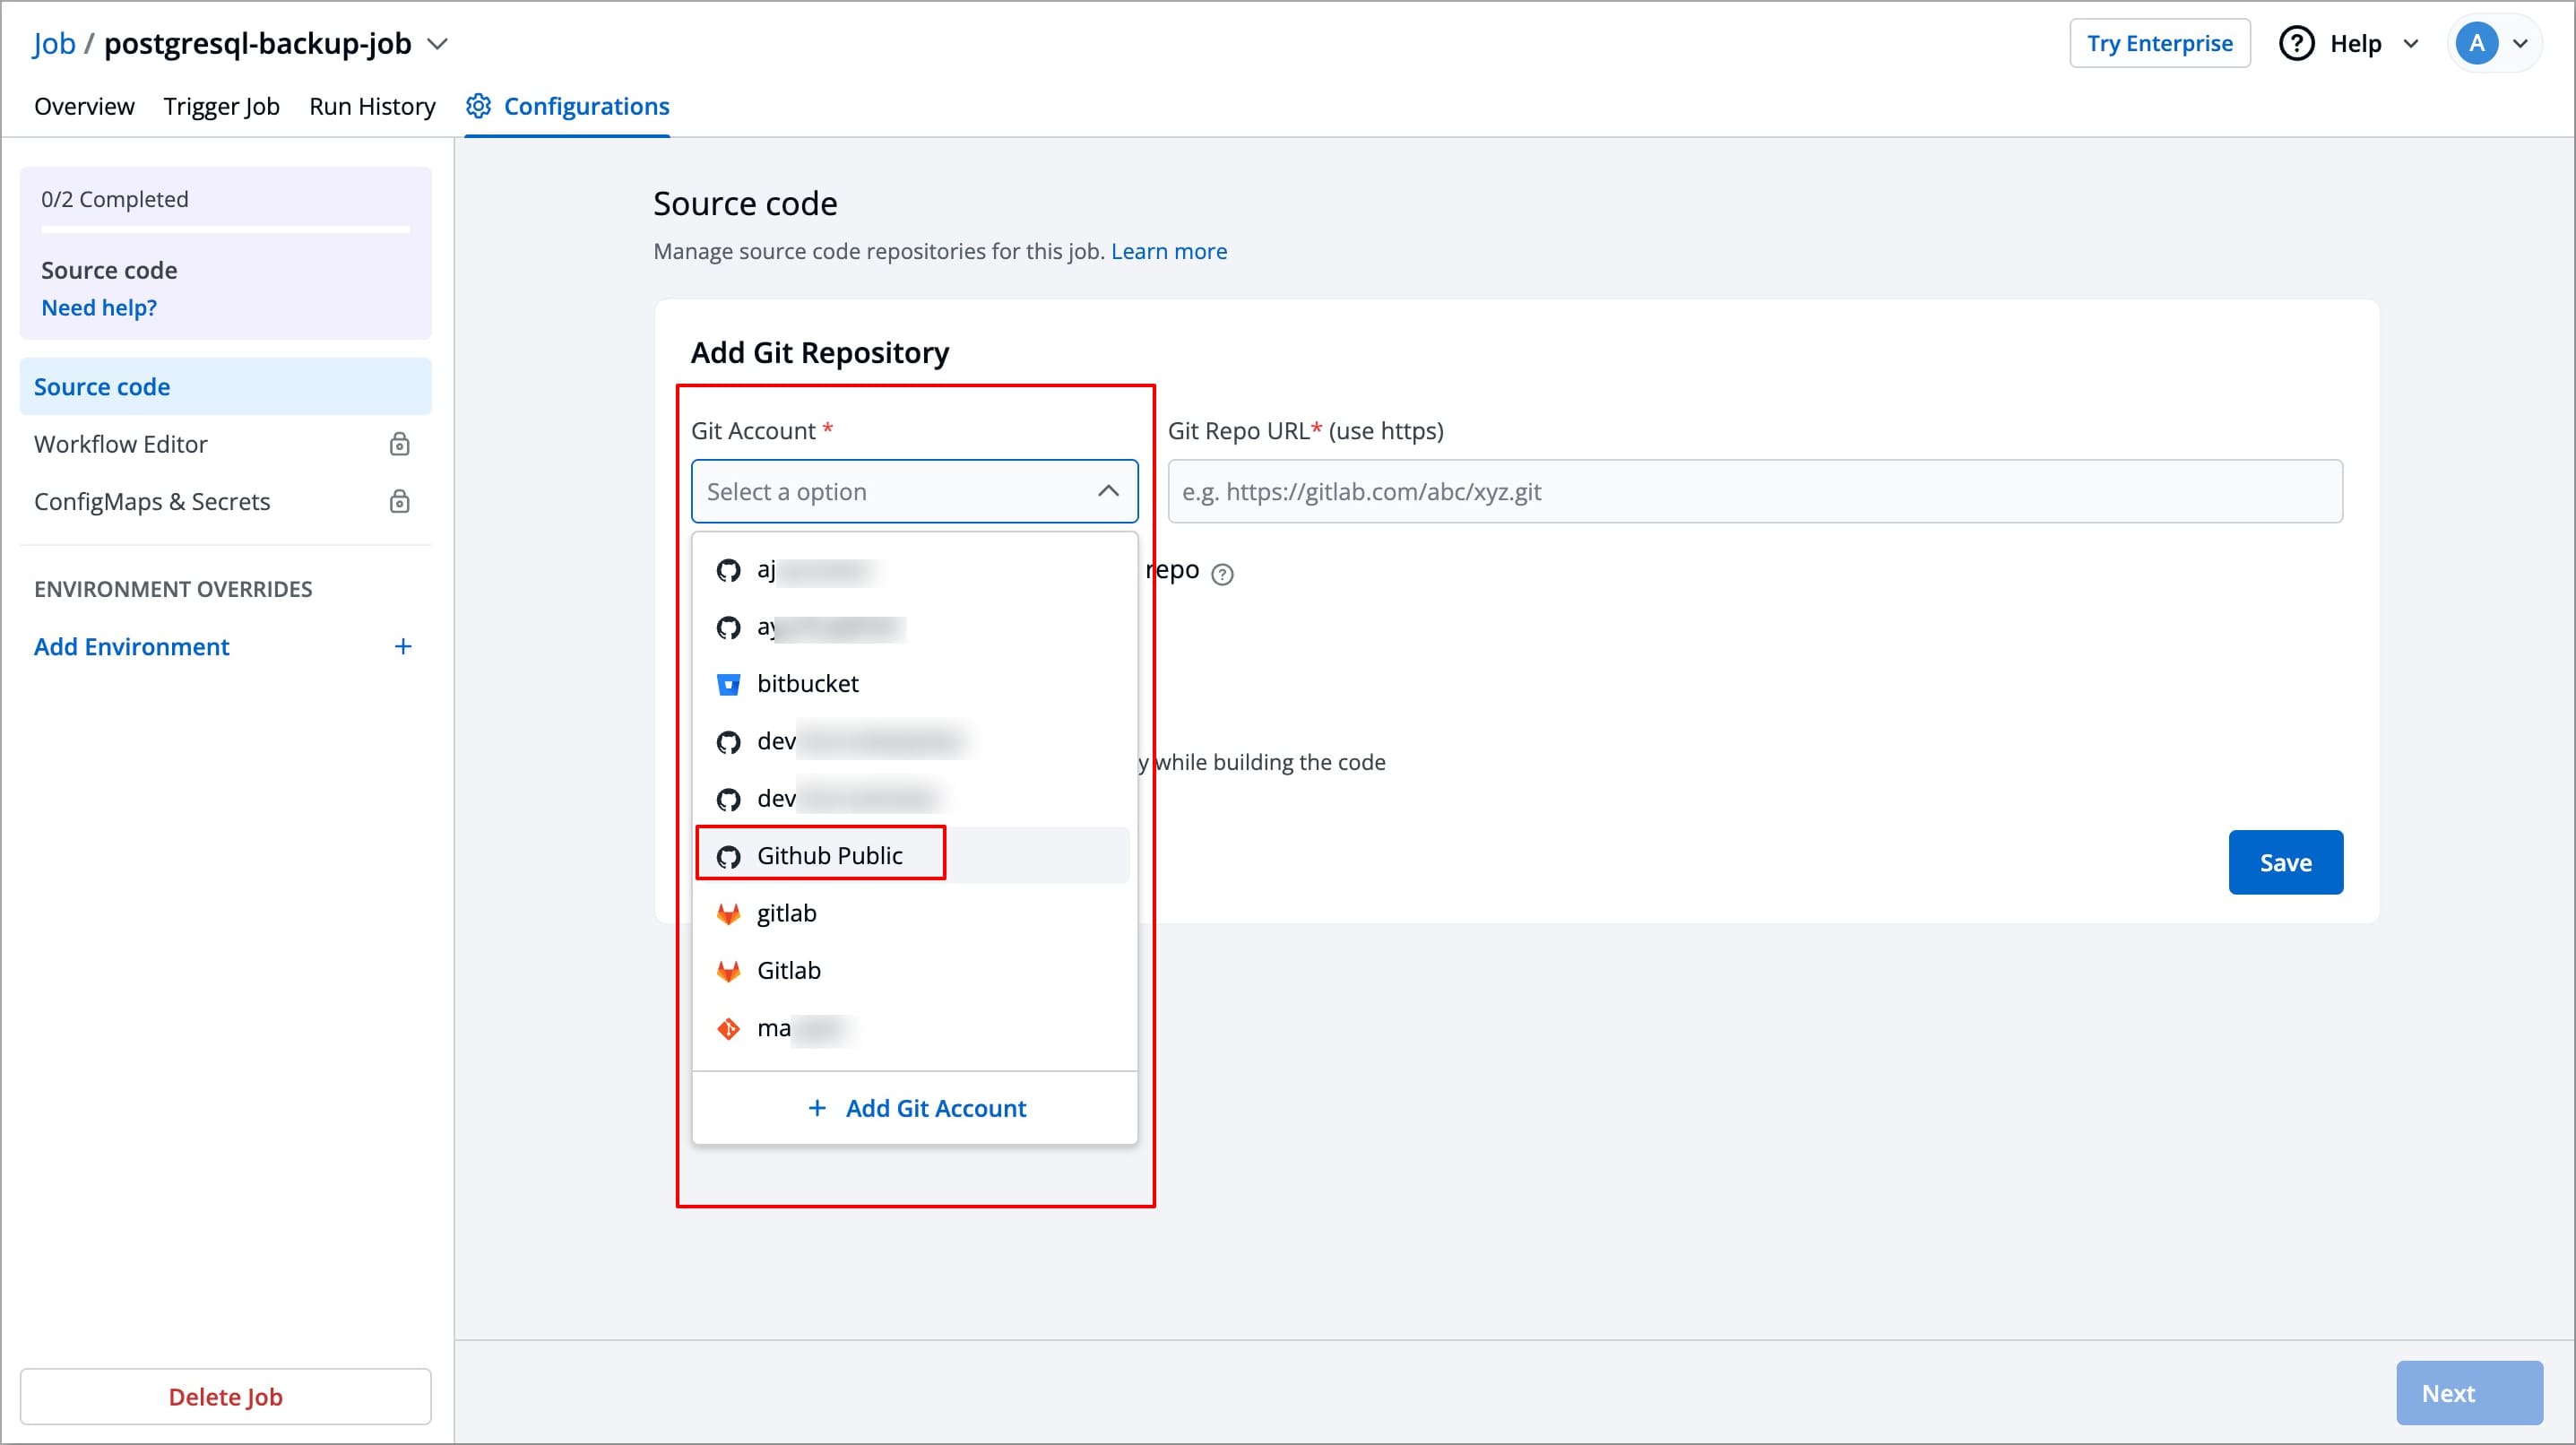The height and width of the screenshot is (1445, 2576).
Task: Click the lock icon beside Workflow Editor
Action: pos(400,444)
